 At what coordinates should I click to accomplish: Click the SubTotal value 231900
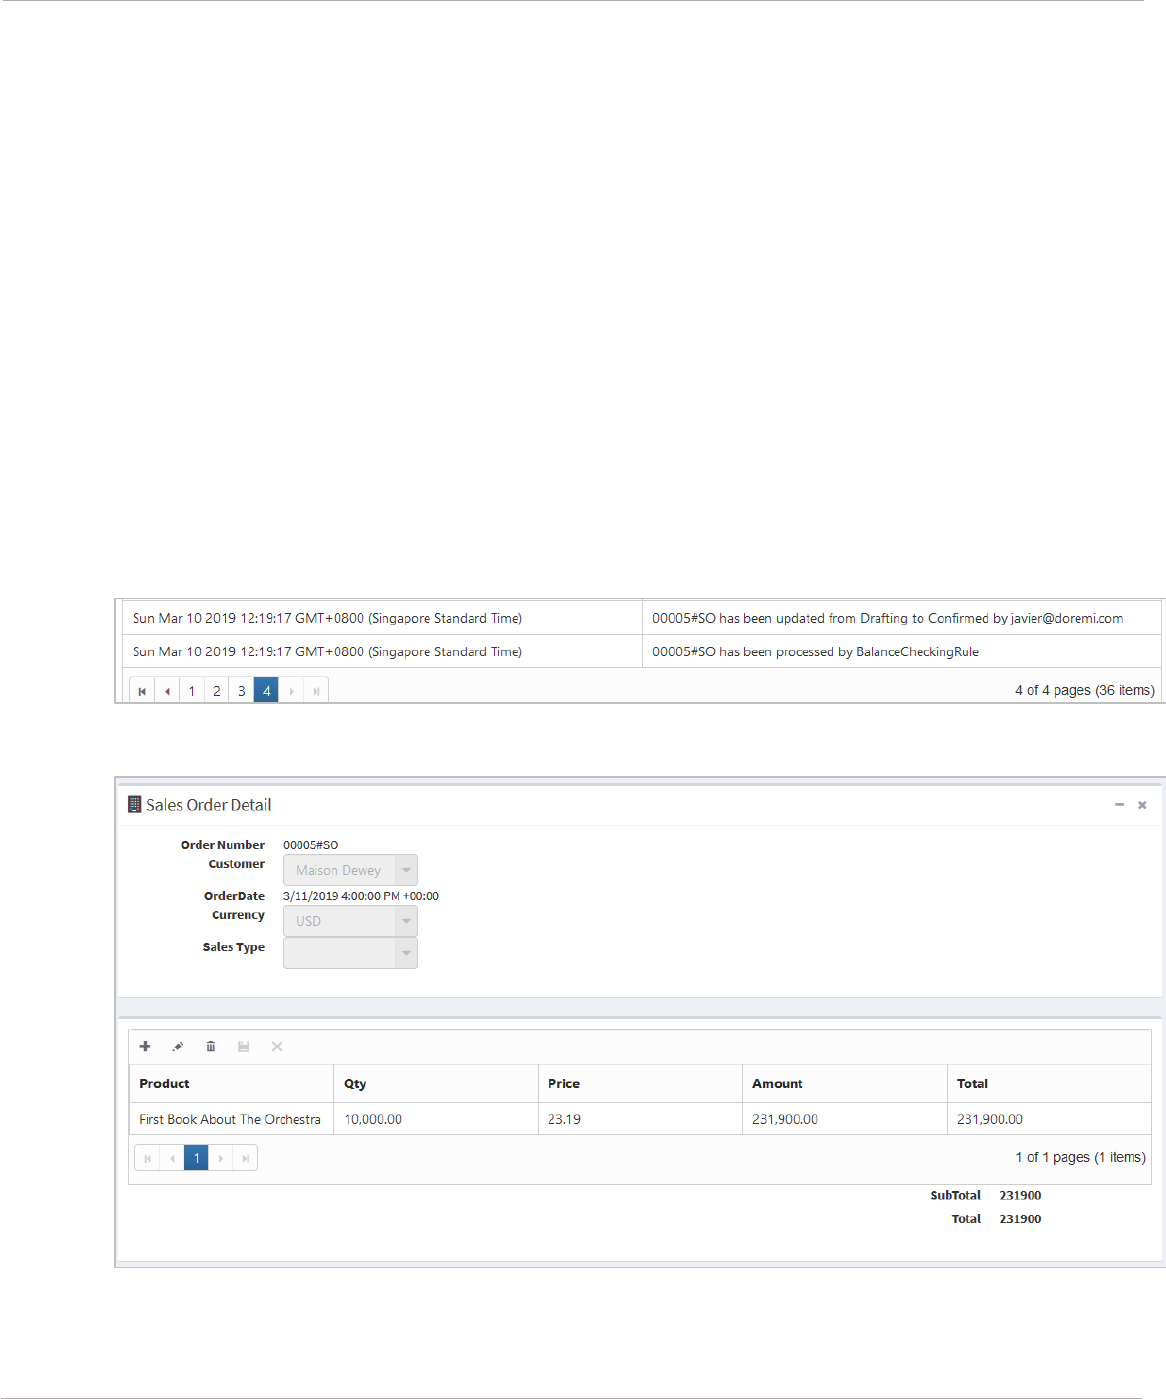(x=1020, y=1195)
